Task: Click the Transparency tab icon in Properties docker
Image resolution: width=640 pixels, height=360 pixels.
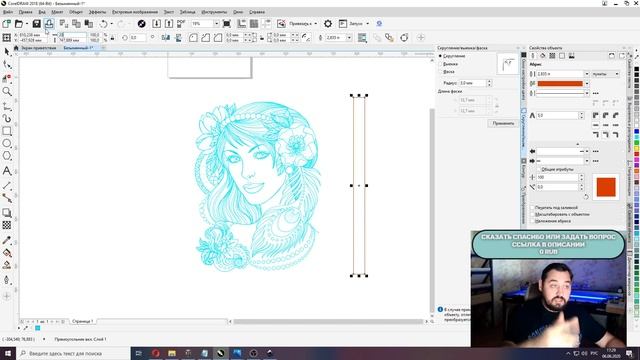Action: 552,56
